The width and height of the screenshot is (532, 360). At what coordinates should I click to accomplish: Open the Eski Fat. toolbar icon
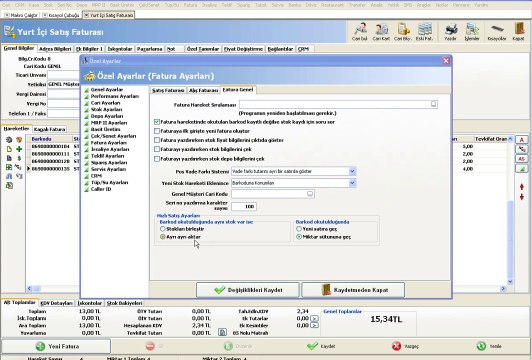click(424, 31)
